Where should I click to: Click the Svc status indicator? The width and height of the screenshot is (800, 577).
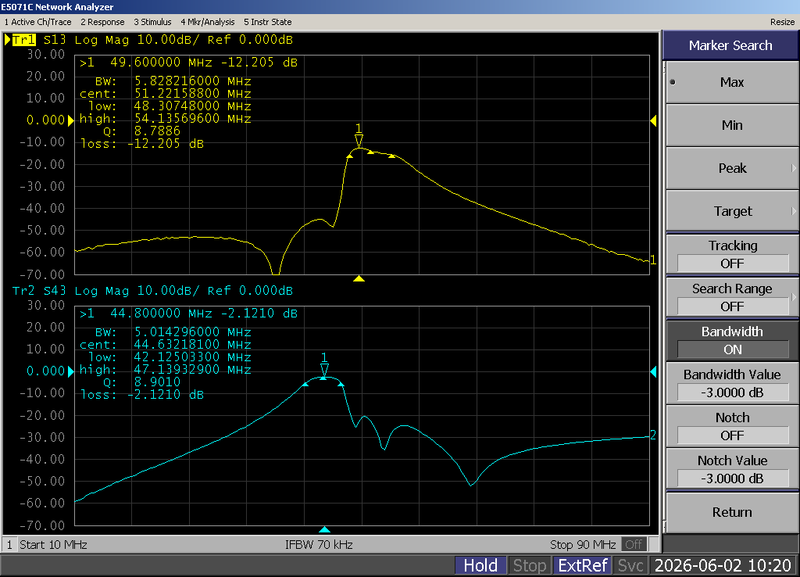(x=631, y=565)
